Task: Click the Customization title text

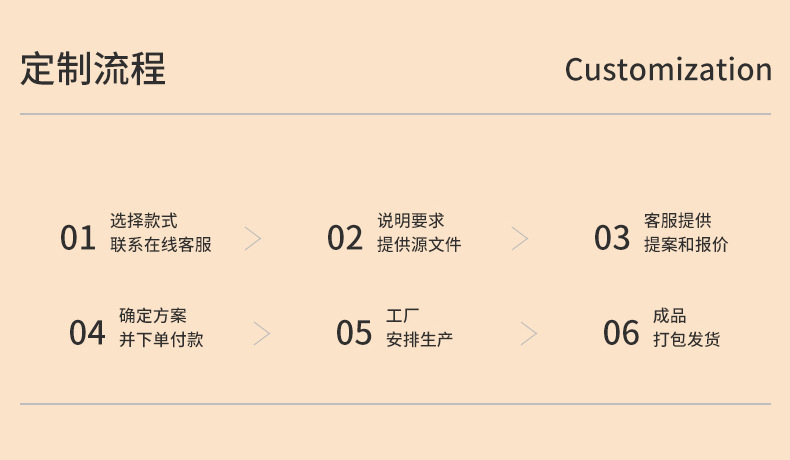Action: [x=668, y=70]
